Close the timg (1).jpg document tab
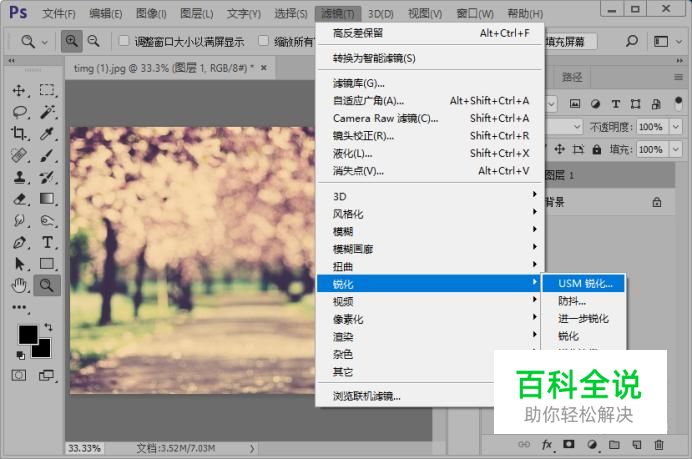Image resolution: width=692 pixels, height=459 pixels. 263,68
